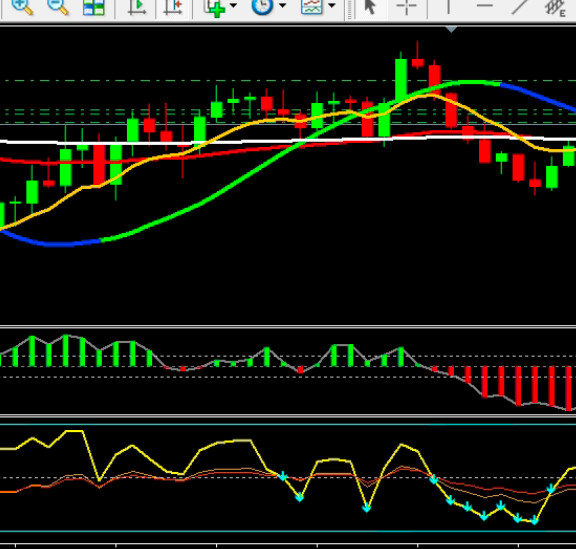Click the chart shift triangle marker

[x=451, y=29]
